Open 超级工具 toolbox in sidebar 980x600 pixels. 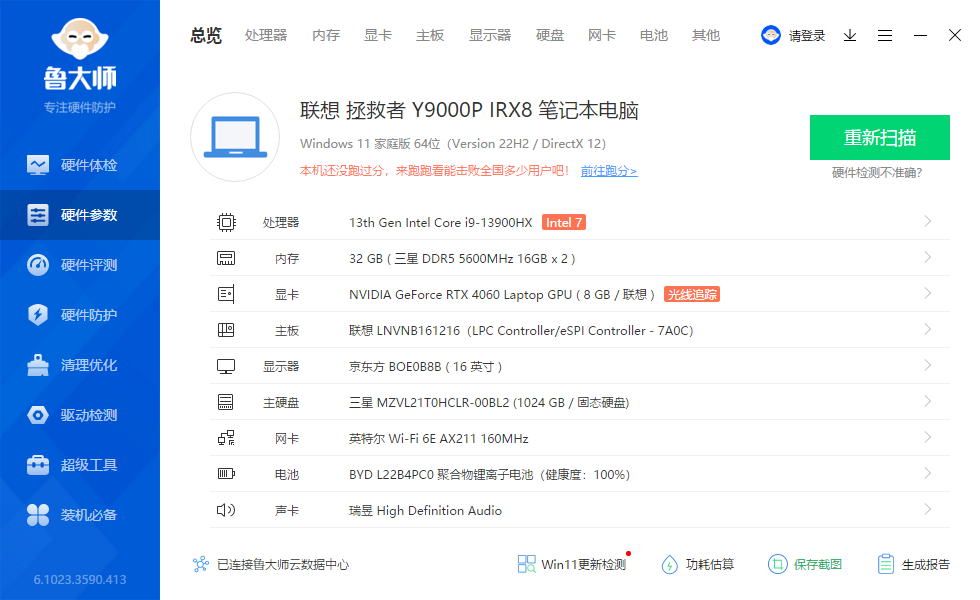(x=38, y=465)
